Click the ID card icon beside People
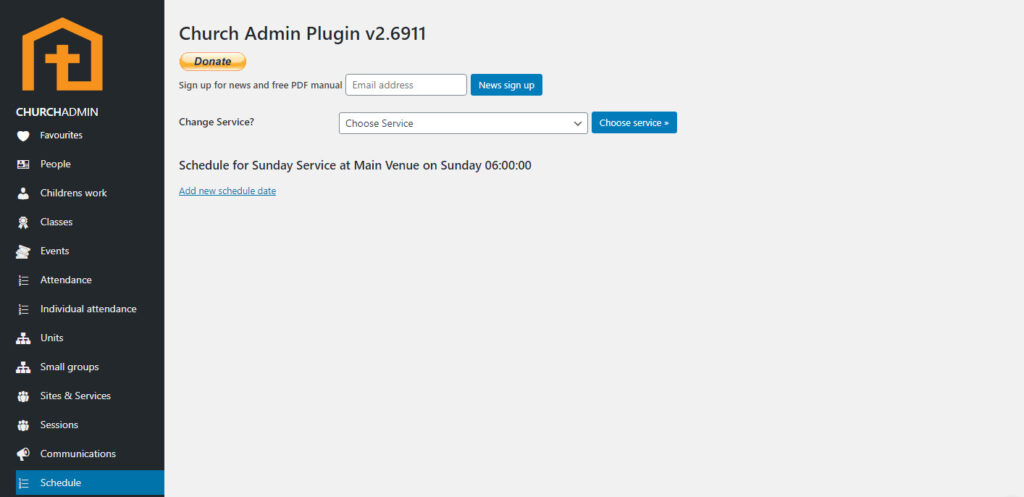This screenshot has width=1024, height=497. (x=23, y=164)
